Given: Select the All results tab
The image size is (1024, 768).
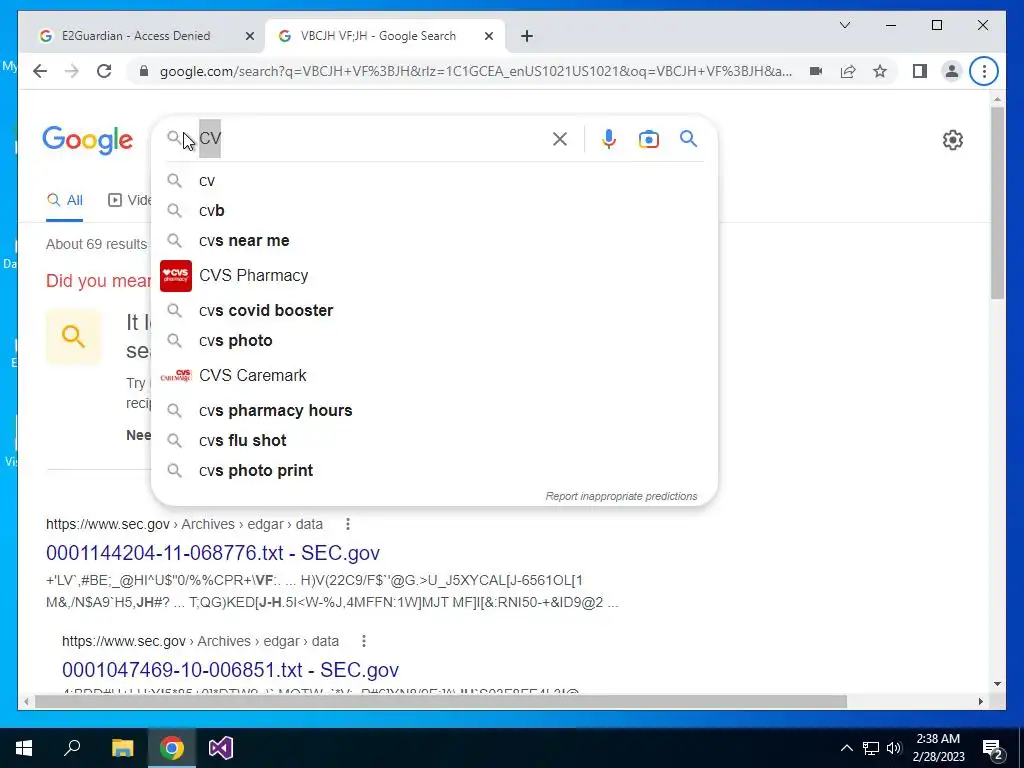Looking at the screenshot, I should 65,200.
